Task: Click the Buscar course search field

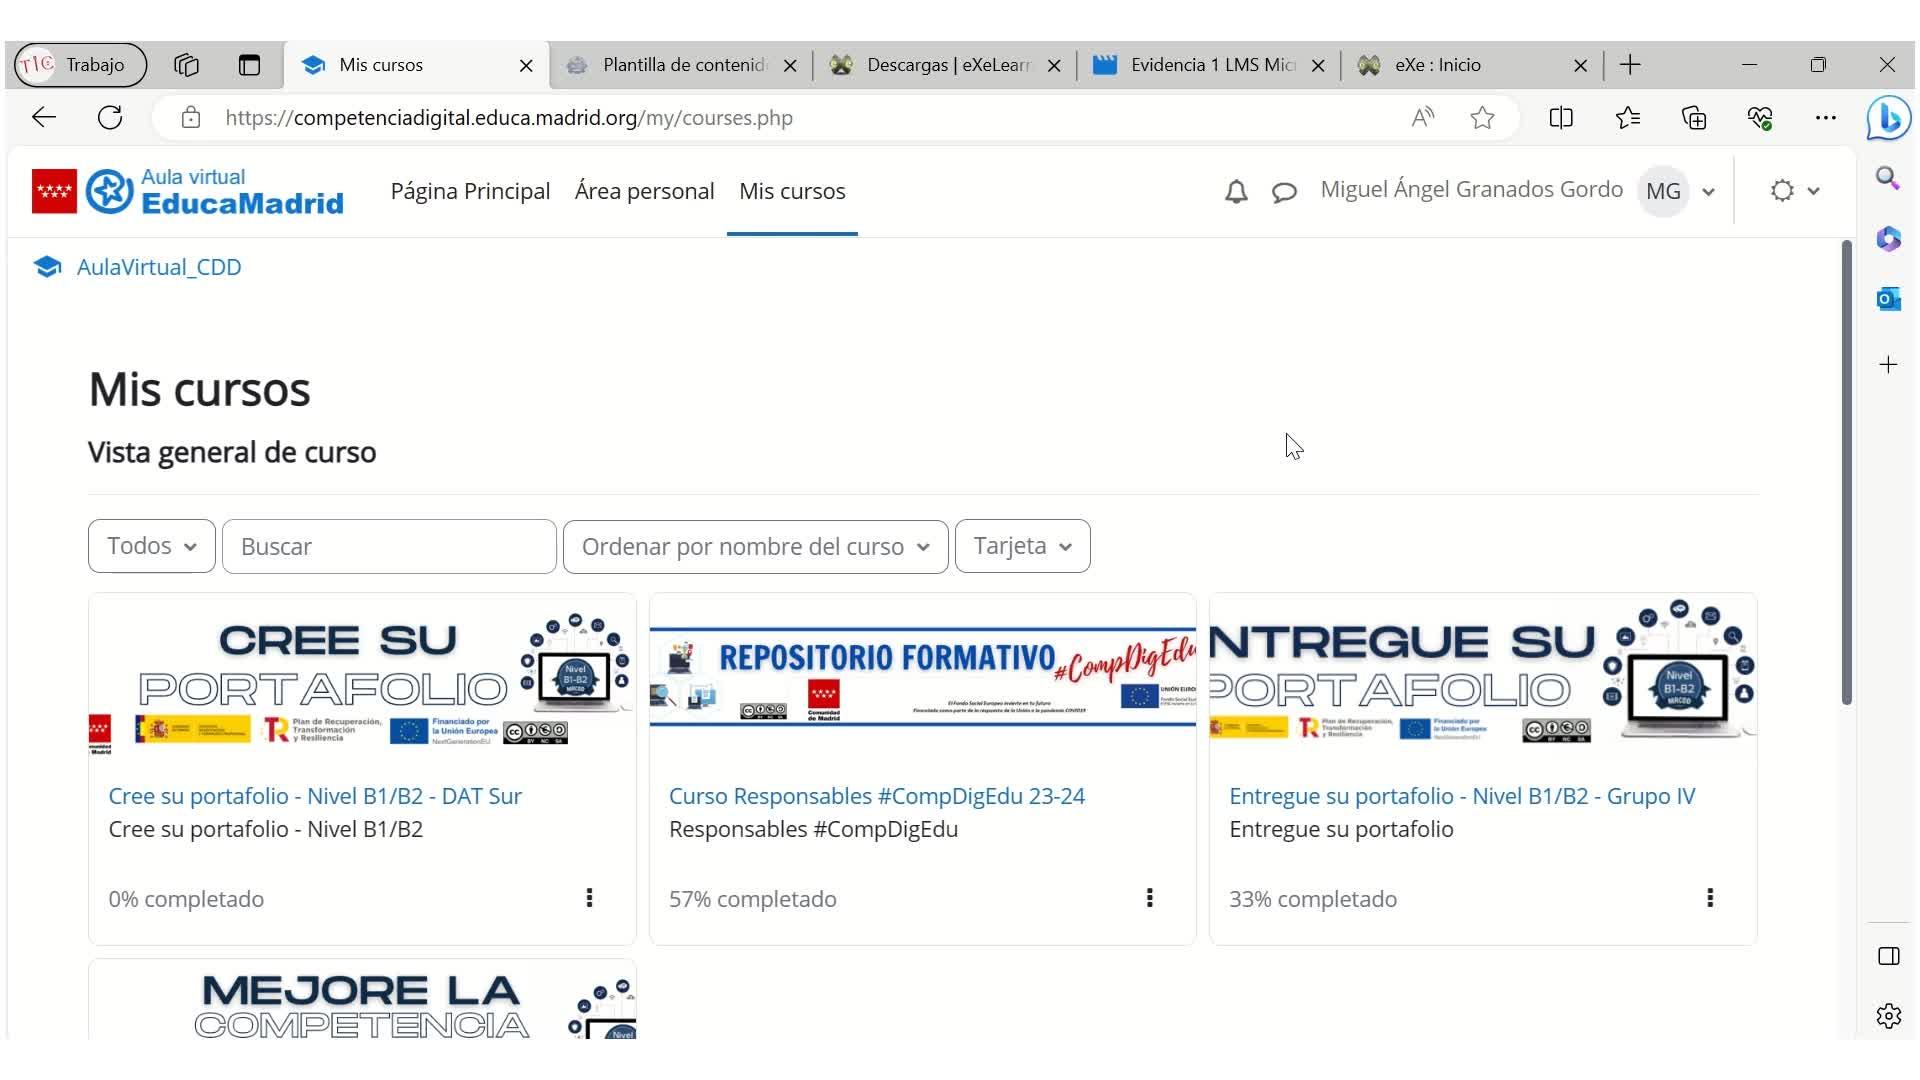Action: pyautogui.click(x=389, y=546)
